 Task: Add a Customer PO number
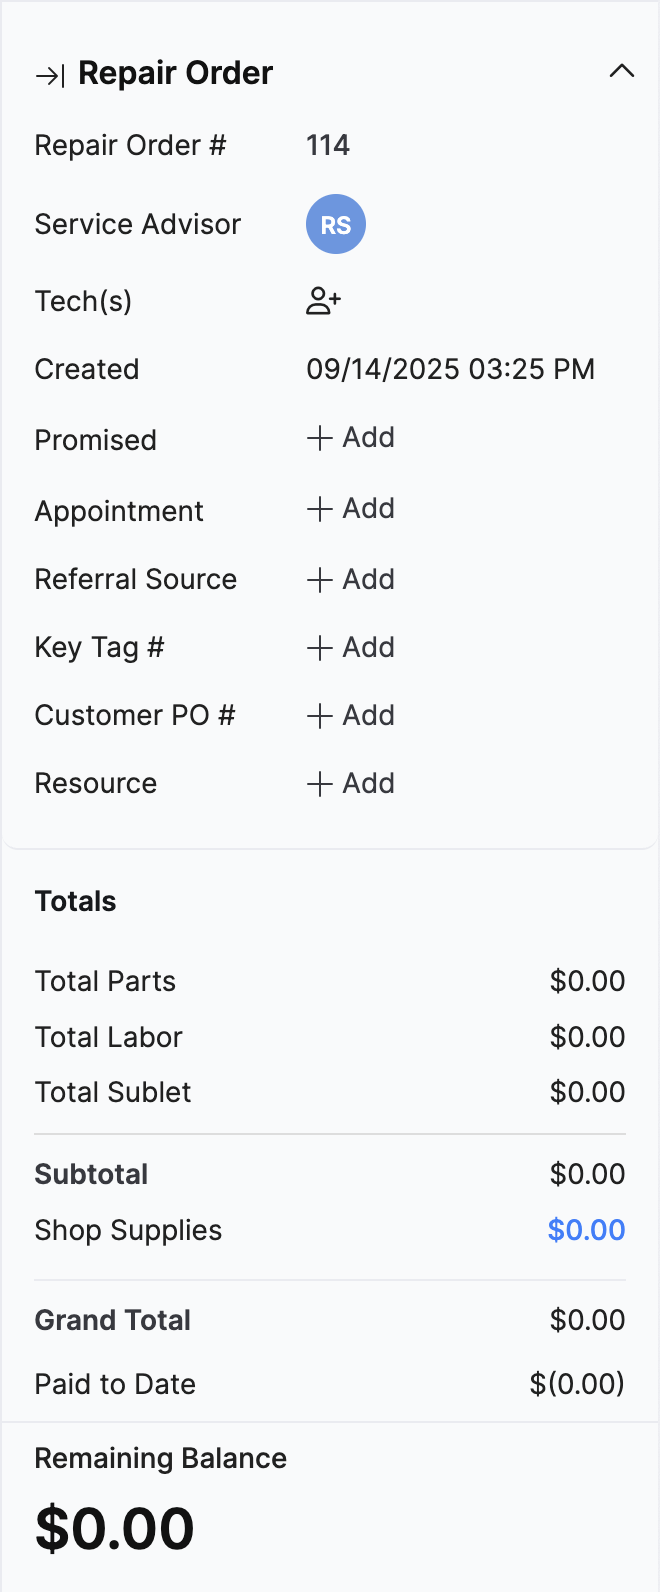pyautogui.click(x=351, y=715)
